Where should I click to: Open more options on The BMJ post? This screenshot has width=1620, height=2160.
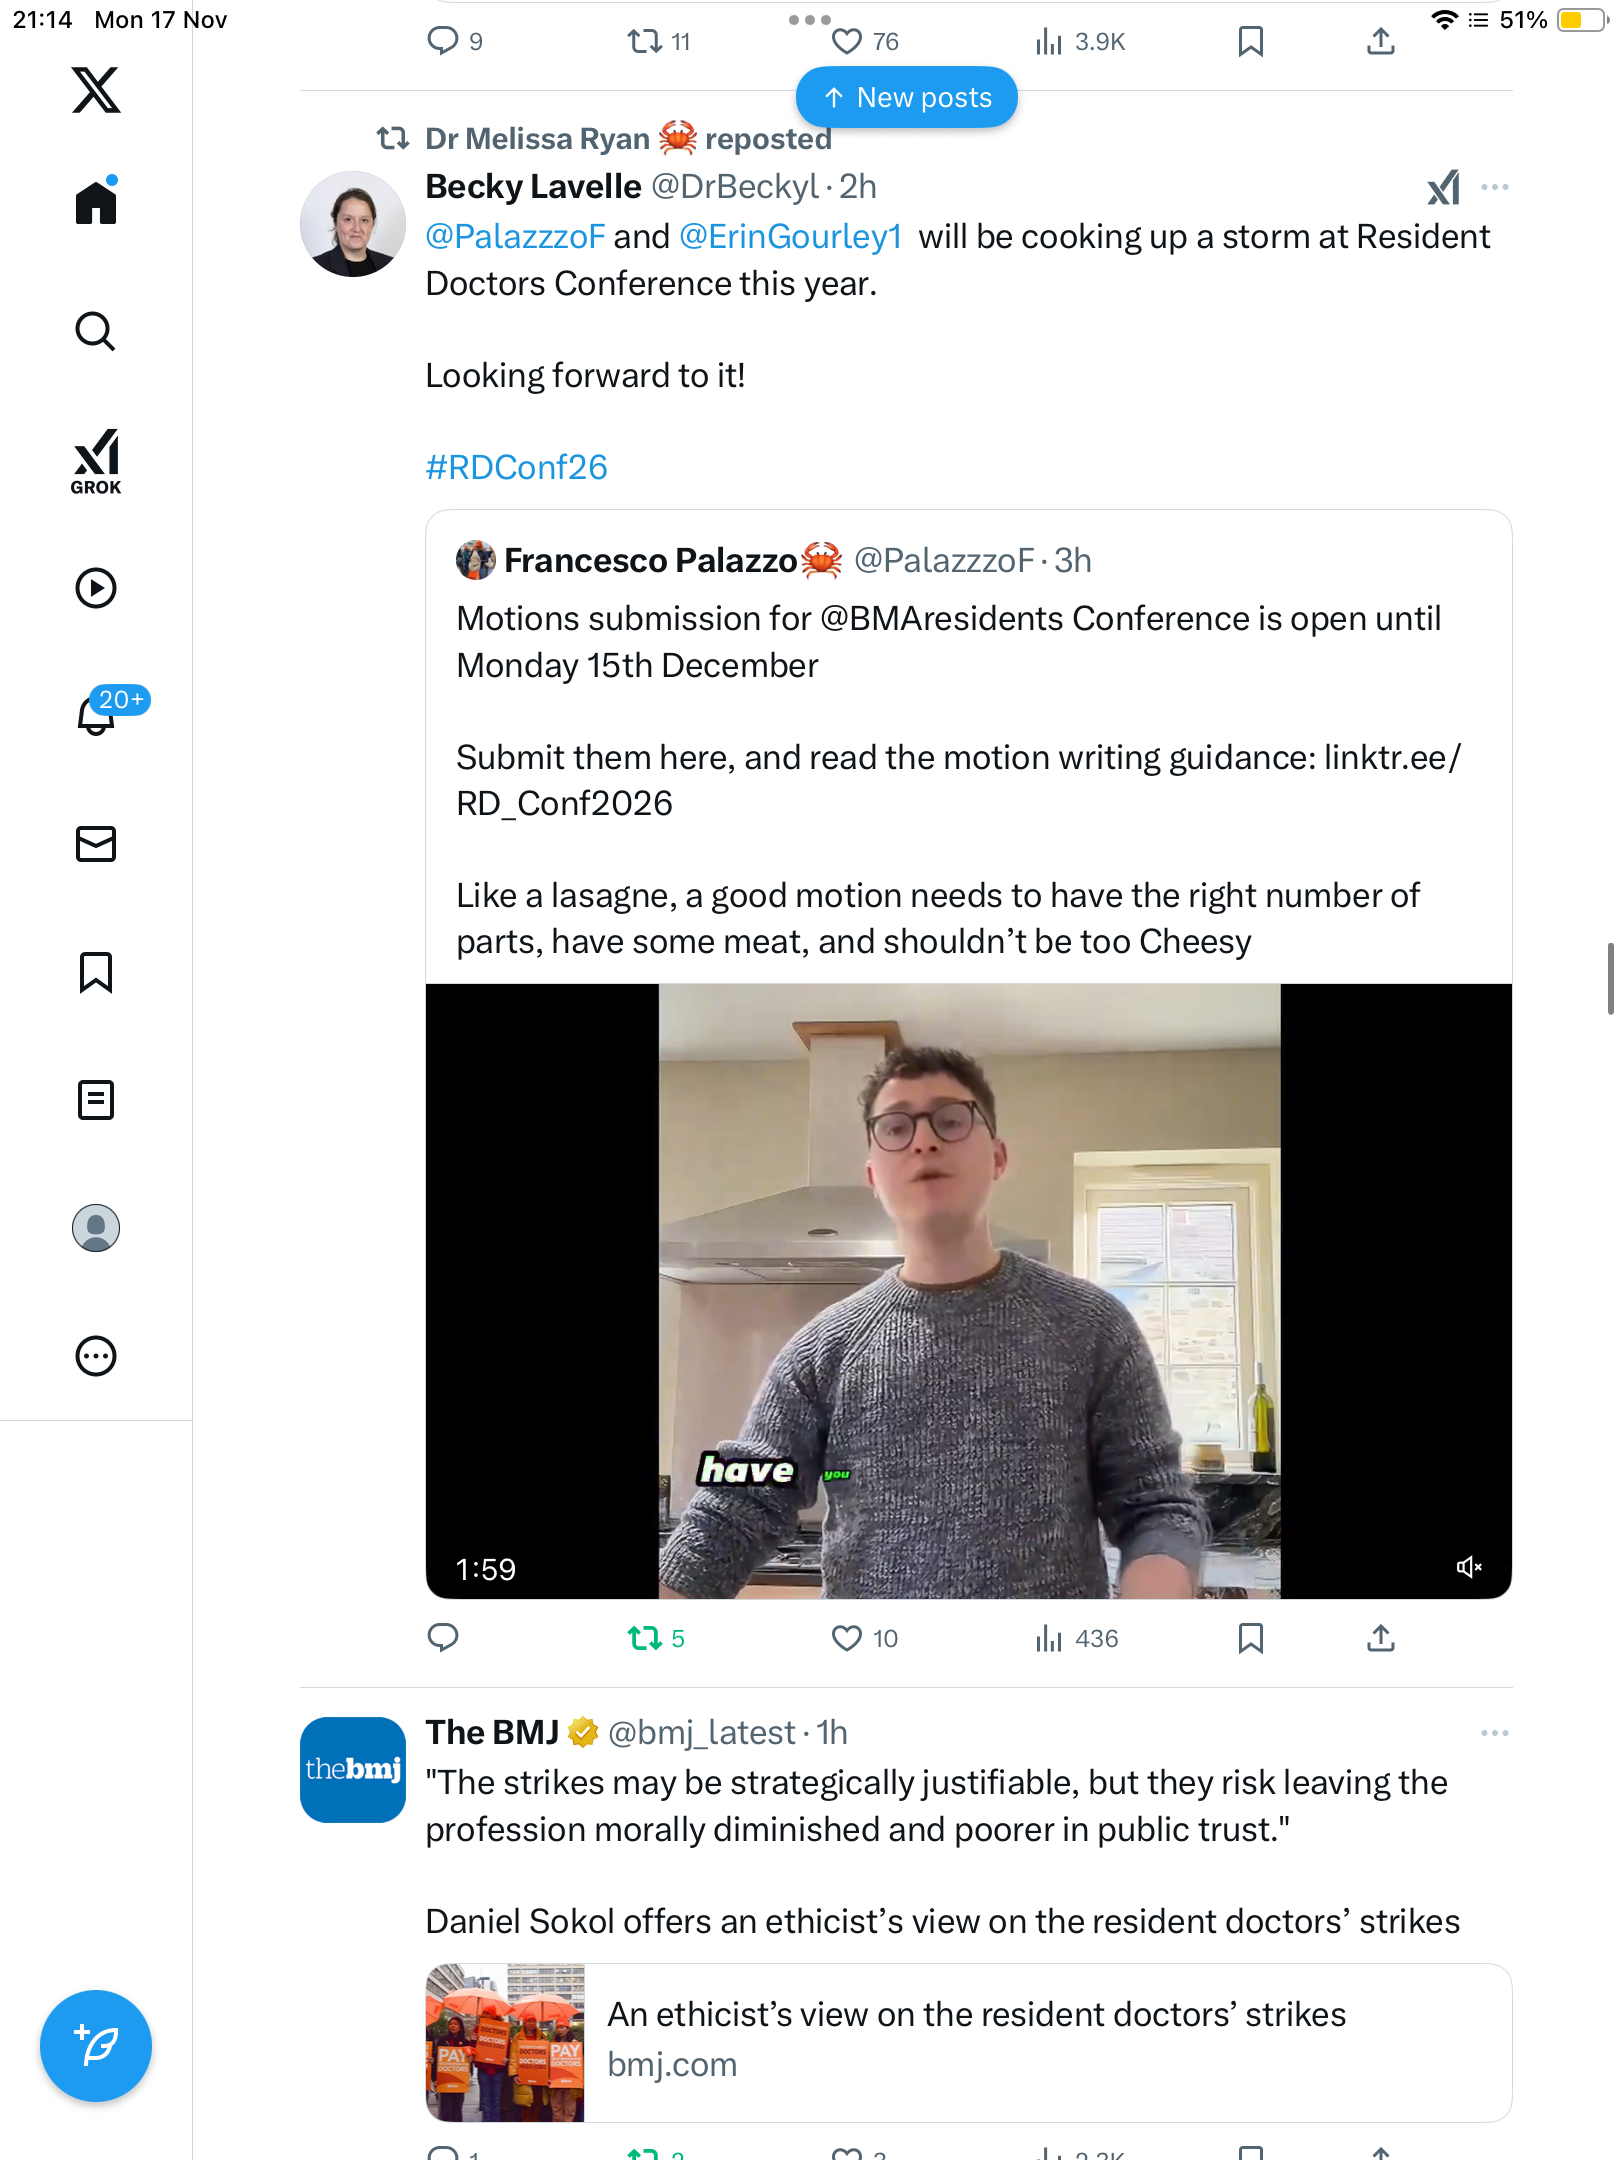(1495, 1733)
